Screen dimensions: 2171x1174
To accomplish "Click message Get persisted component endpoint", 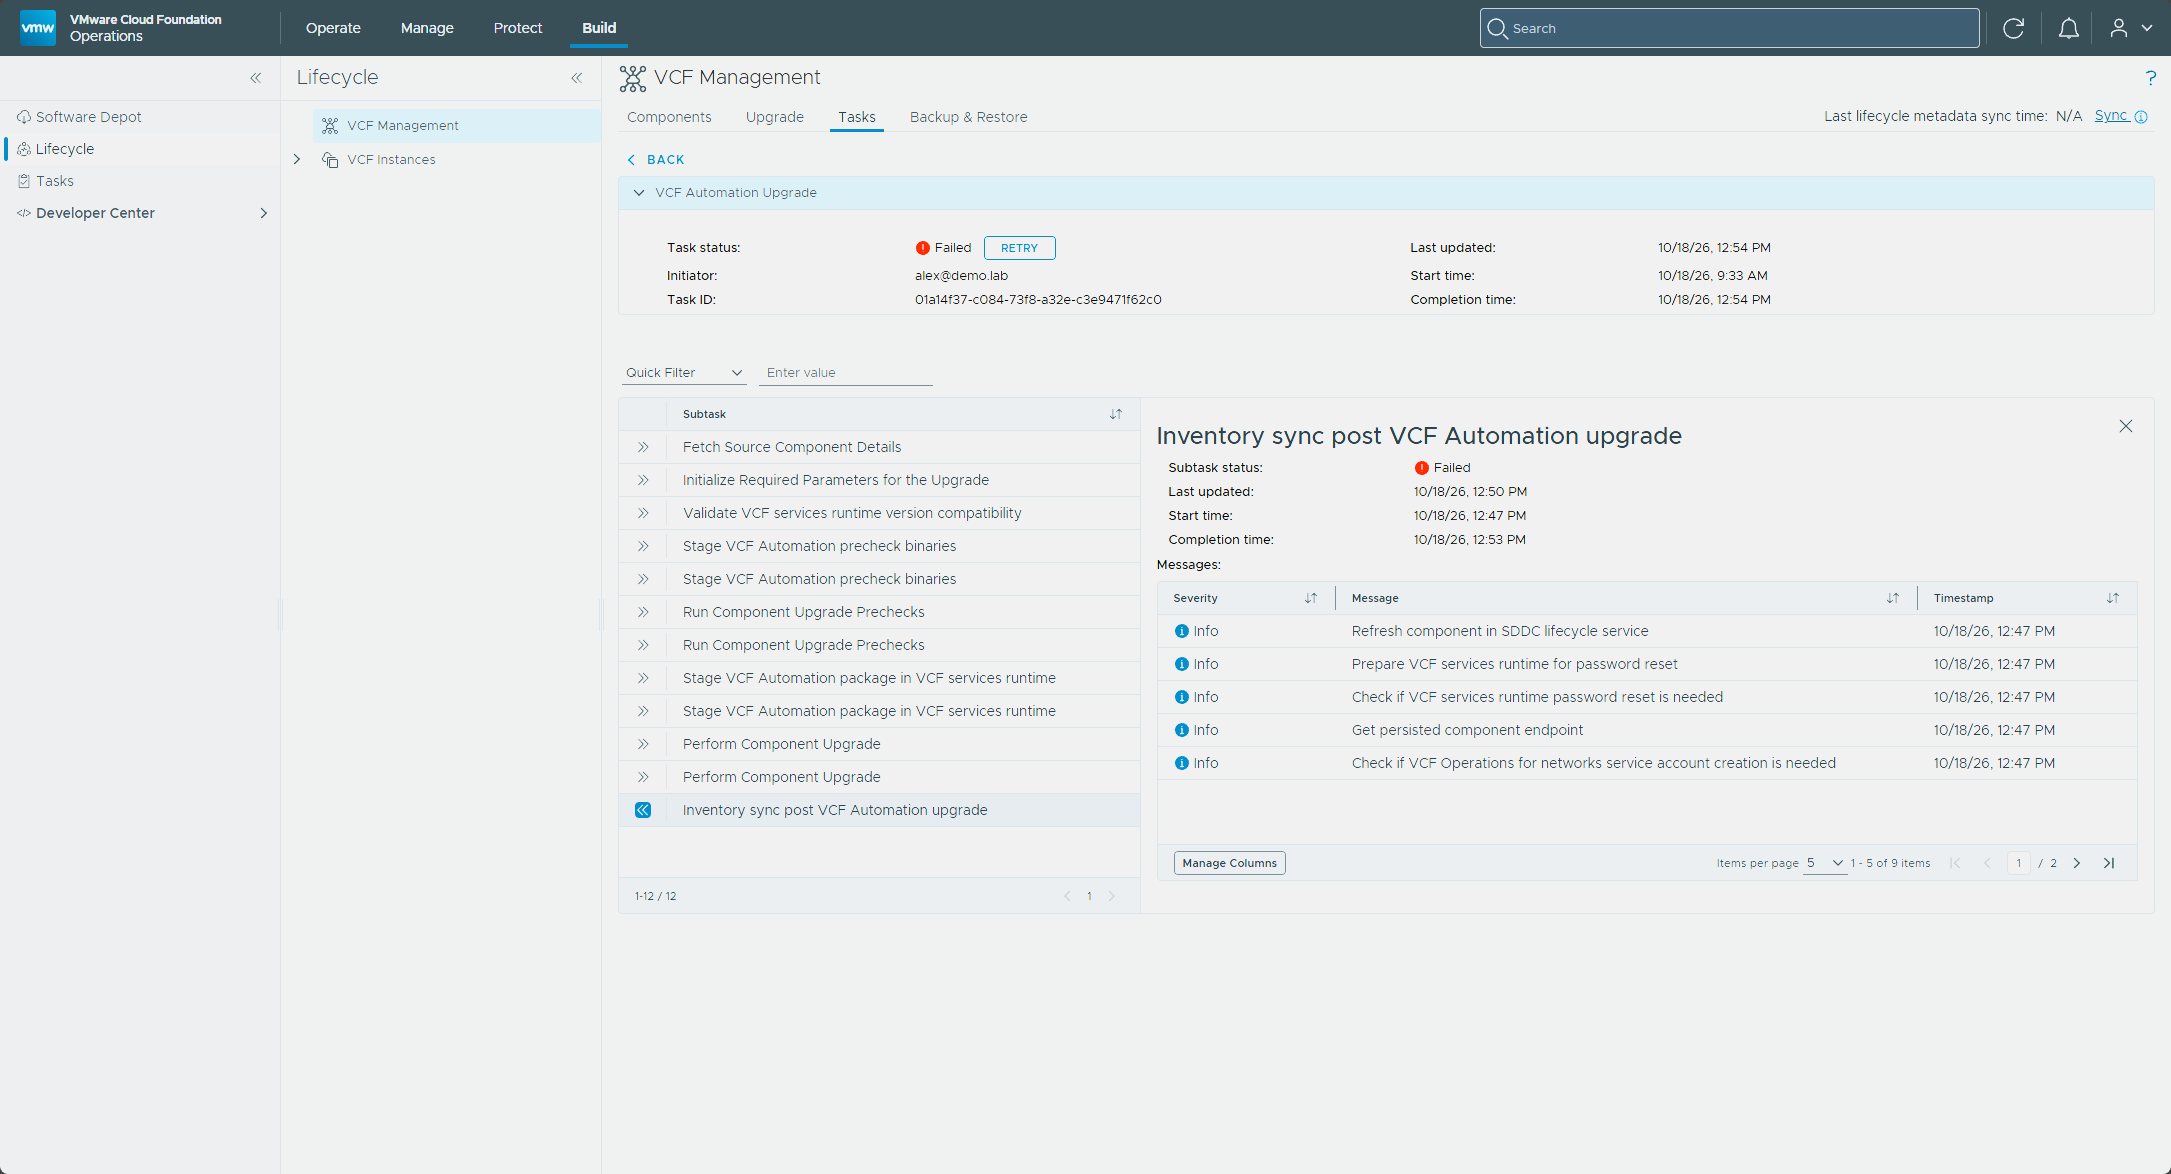I will point(1467,730).
